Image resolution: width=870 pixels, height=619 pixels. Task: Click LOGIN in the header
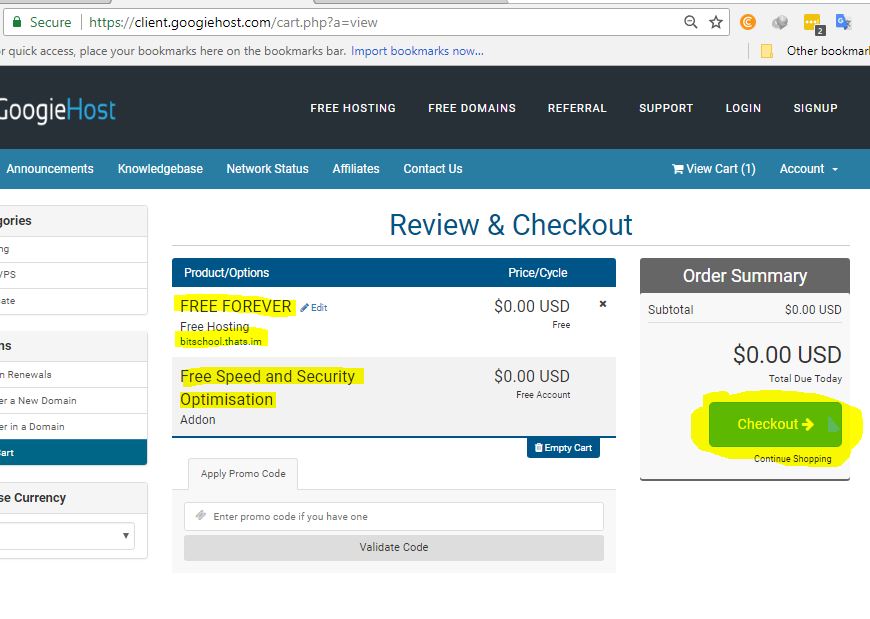[743, 108]
